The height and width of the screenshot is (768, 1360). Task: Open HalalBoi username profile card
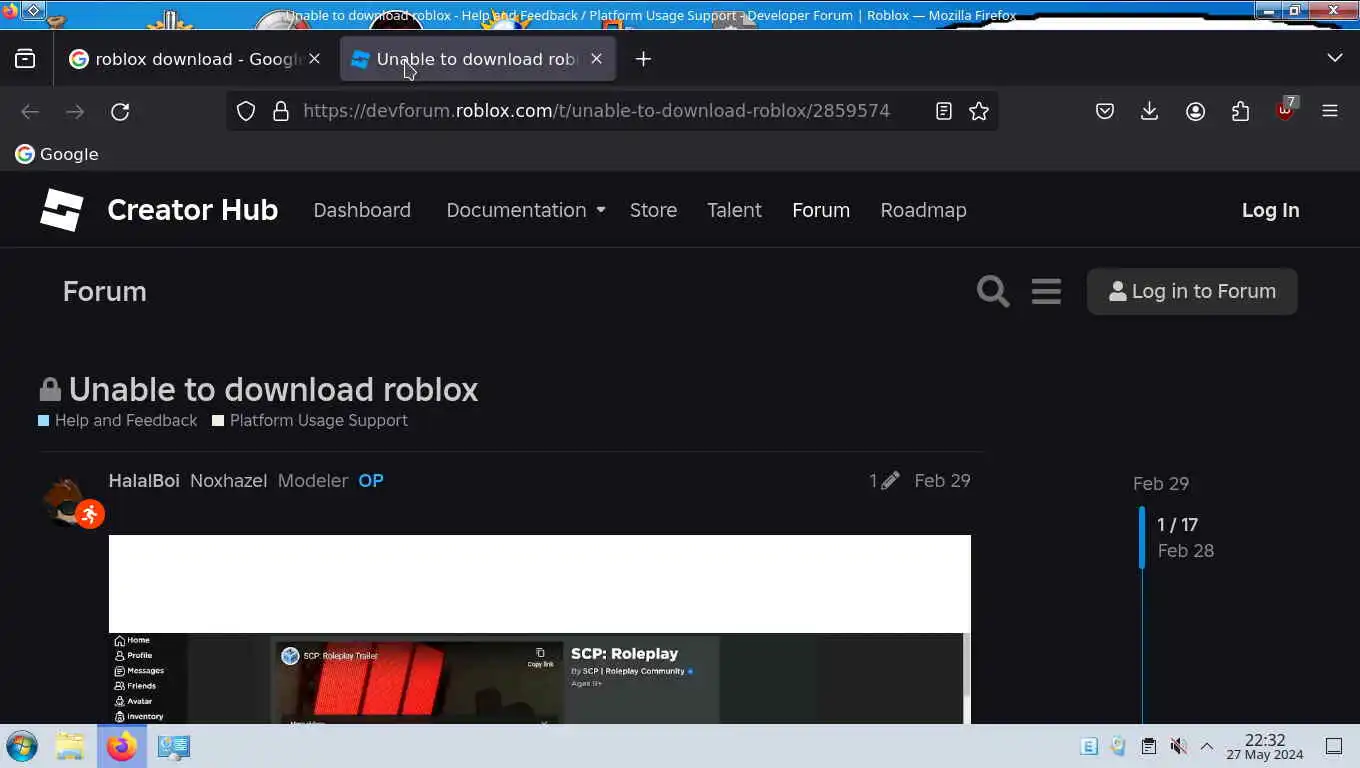coord(144,481)
